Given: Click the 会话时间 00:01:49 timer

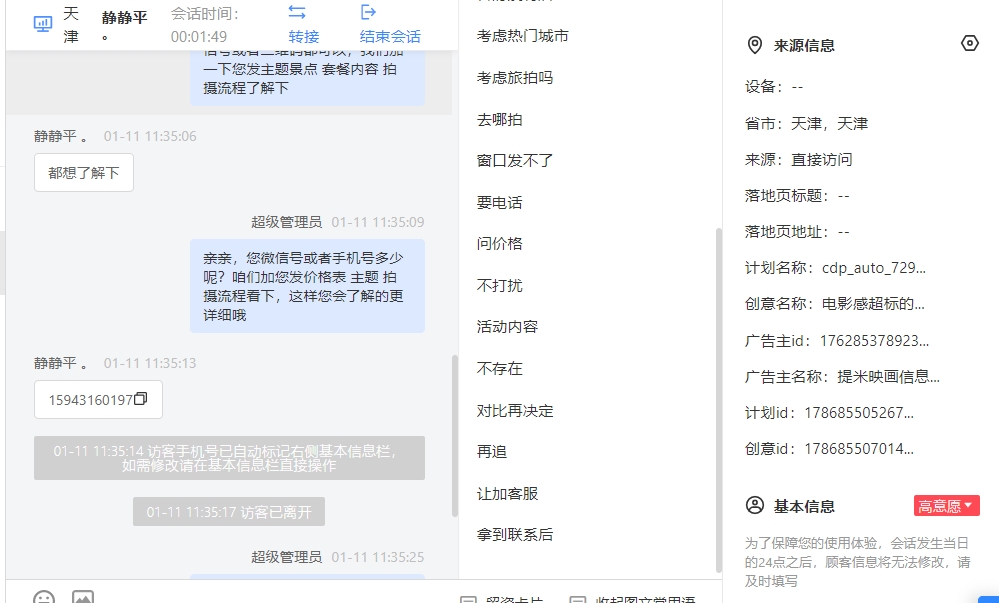Looking at the screenshot, I should pyautogui.click(x=205, y=25).
